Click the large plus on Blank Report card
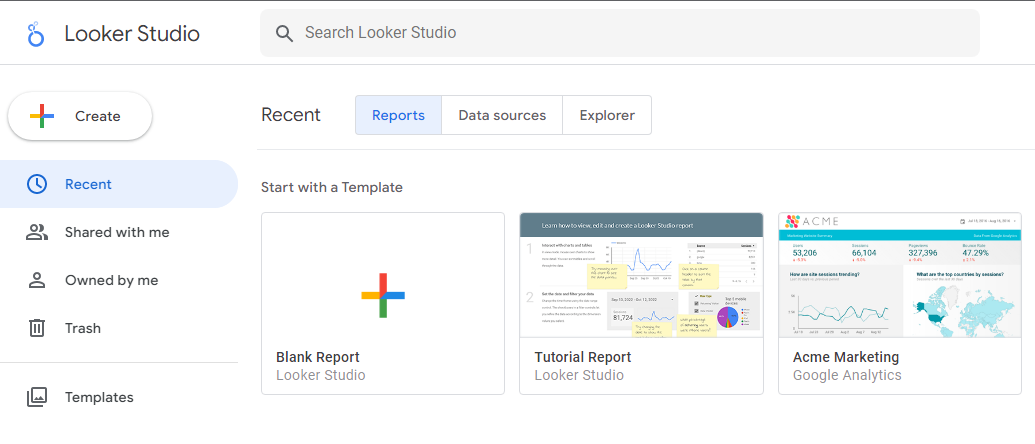The image size is (1035, 444). coord(383,296)
